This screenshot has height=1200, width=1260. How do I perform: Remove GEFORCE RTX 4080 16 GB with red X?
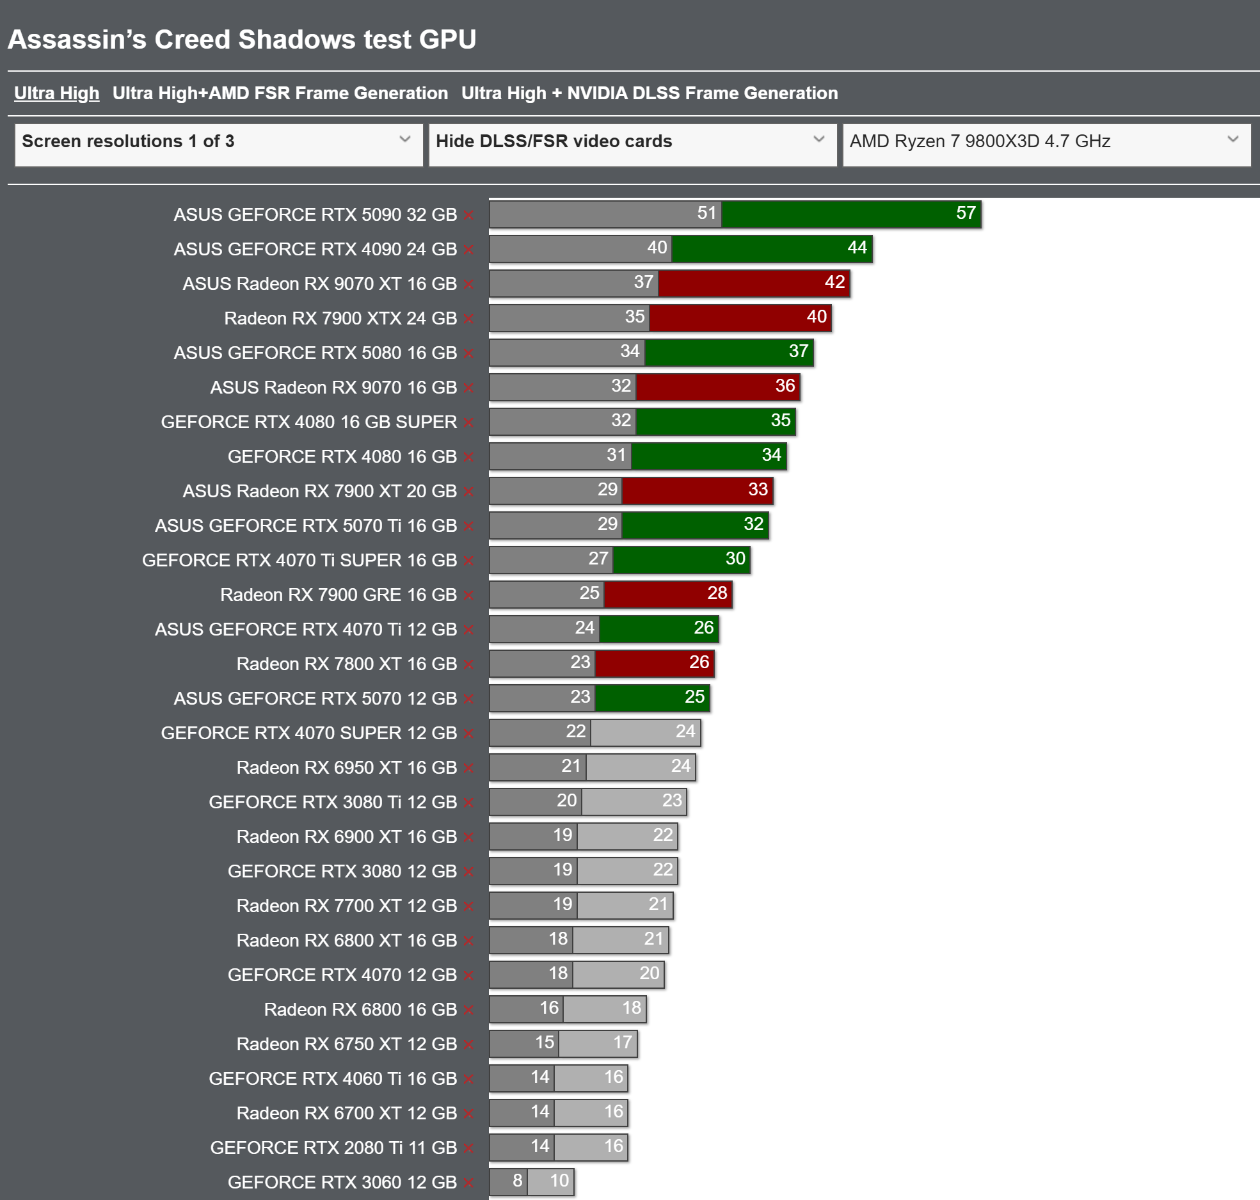pyautogui.click(x=468, y=457)
